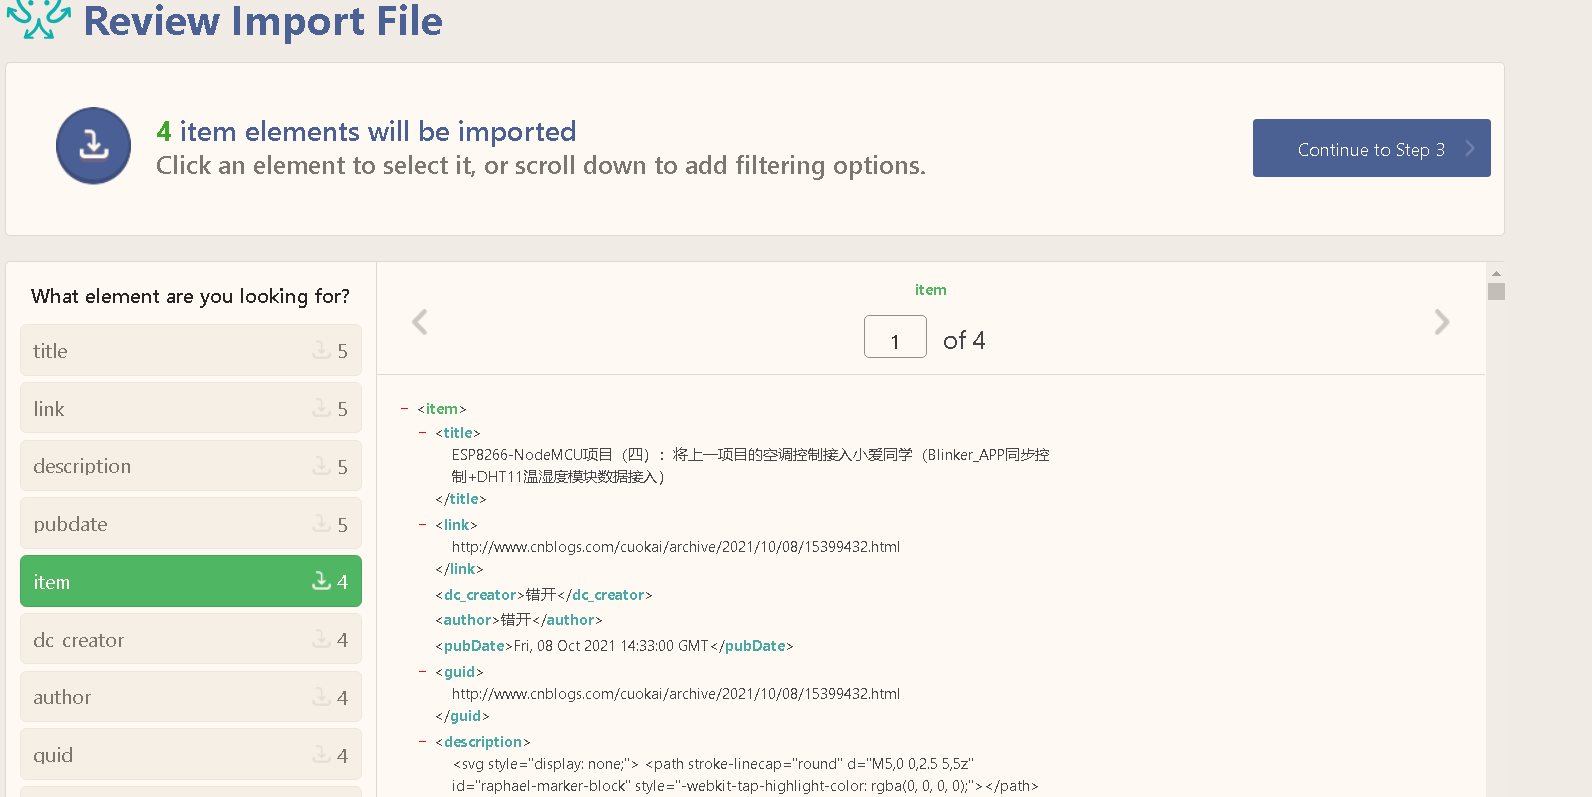Click the opening <item> tag
Screen dimensions: 1592x797
coord(442,409)
